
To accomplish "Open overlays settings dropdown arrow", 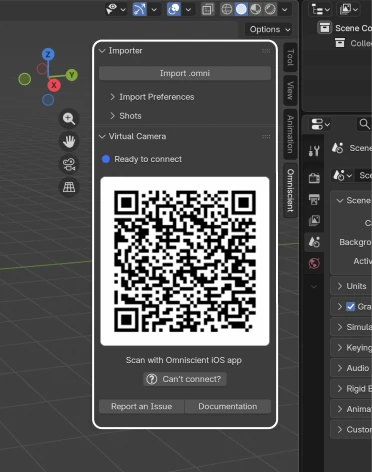I will click(x=188, y=9).
